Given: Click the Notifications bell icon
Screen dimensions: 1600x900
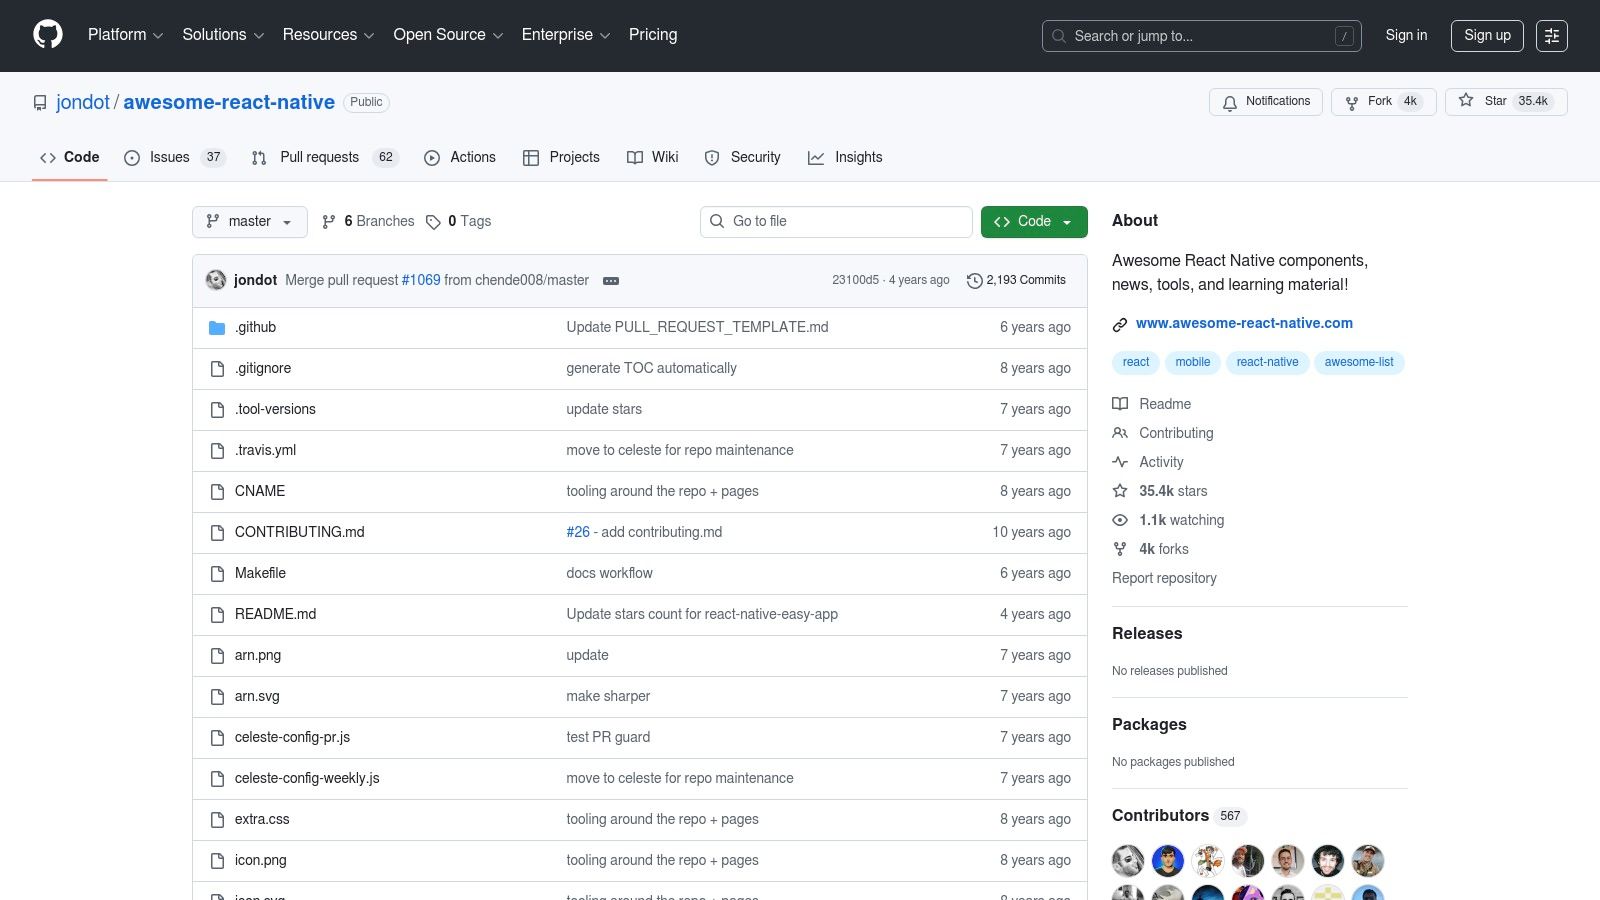Looking at the screenshot, I should tap(1230, 102).
